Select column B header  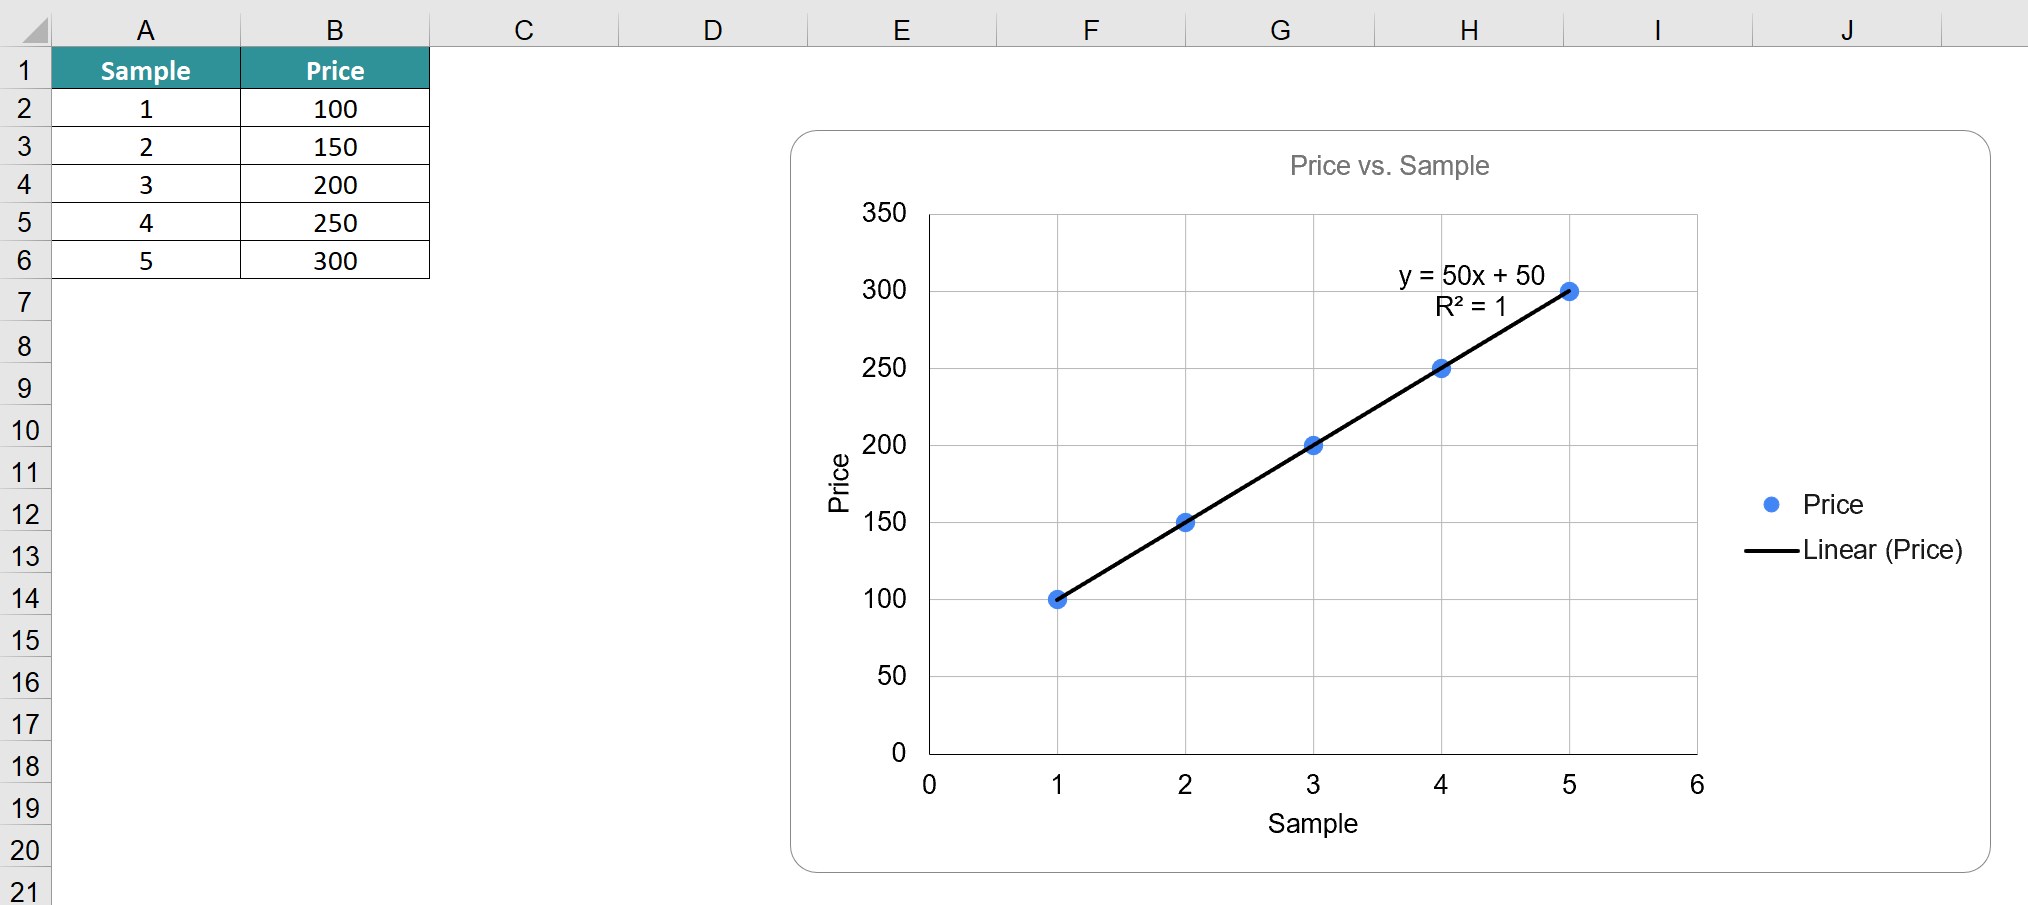(335, 31)
